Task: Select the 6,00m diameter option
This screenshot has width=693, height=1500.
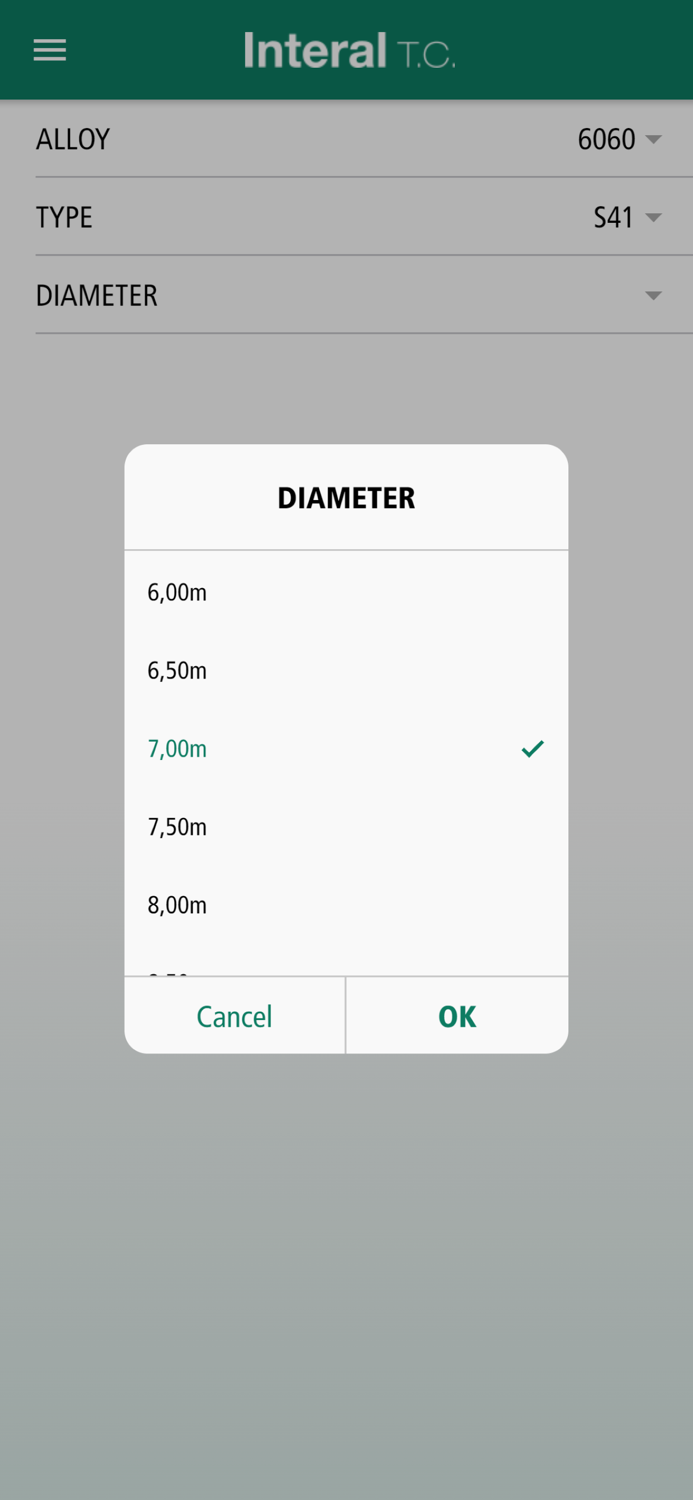Action: click(177, 592)
